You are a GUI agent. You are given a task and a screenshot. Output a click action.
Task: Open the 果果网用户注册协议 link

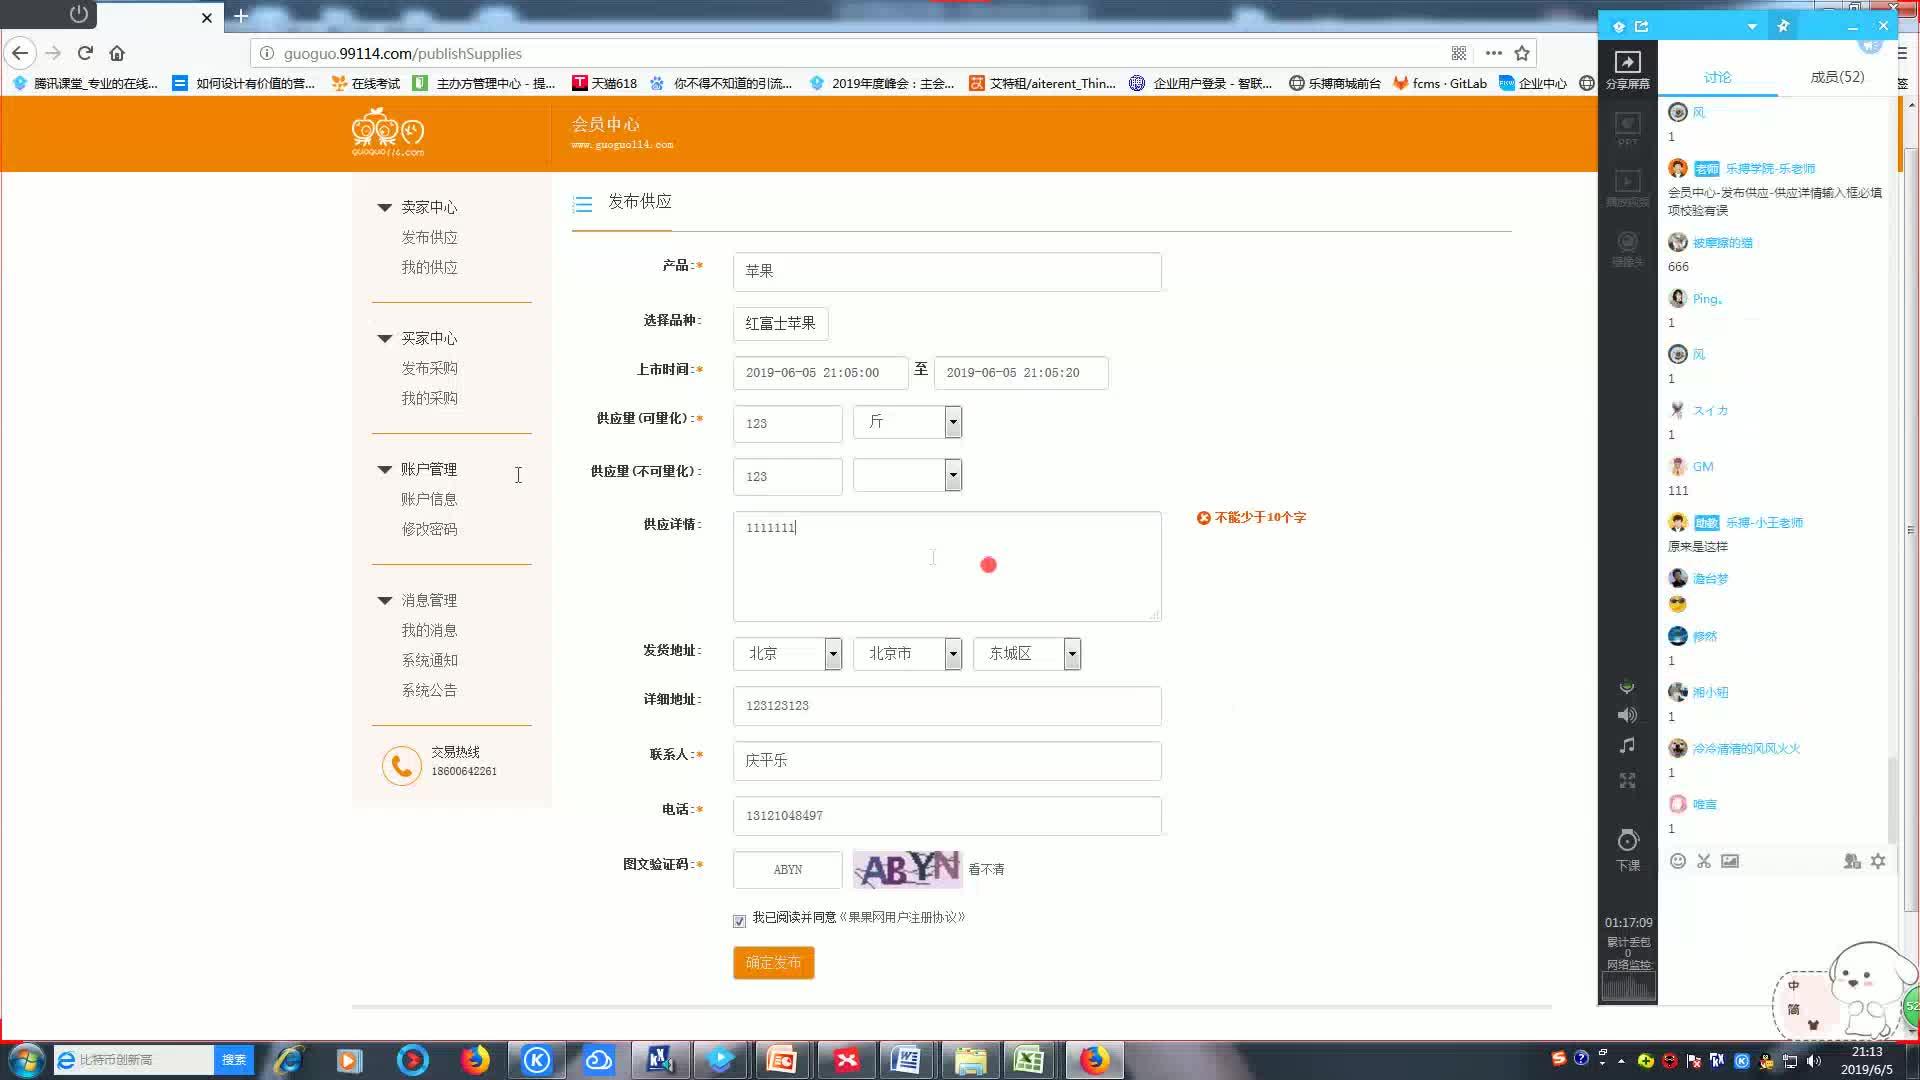902,917
